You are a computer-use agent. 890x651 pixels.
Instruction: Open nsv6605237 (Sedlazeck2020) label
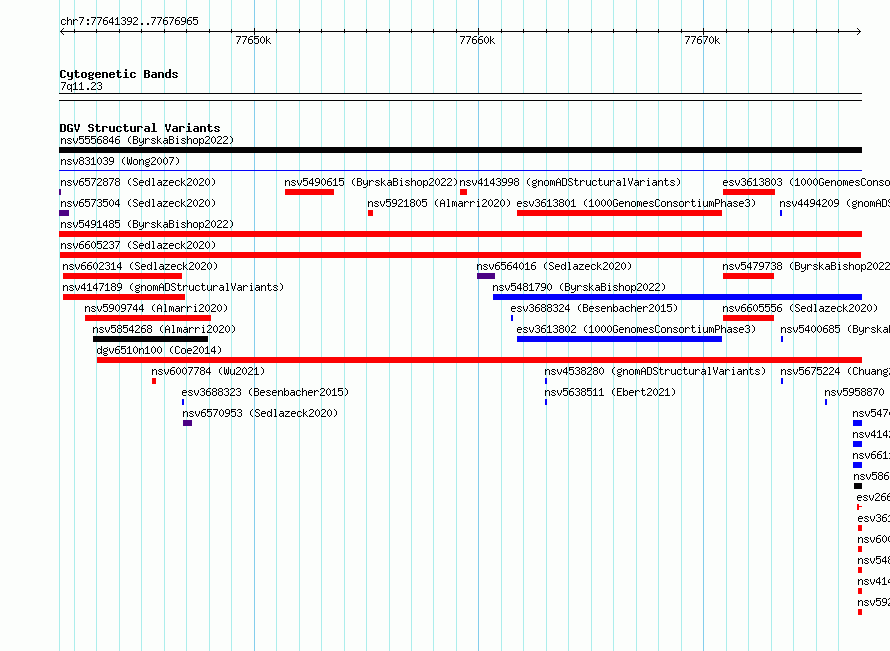[138, 245]
